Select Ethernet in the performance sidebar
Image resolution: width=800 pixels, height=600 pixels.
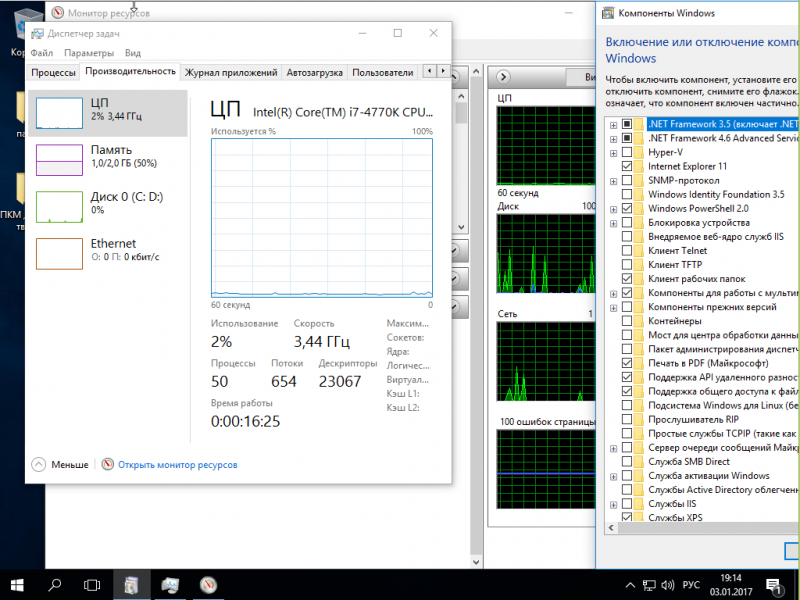tap(108, 254)
